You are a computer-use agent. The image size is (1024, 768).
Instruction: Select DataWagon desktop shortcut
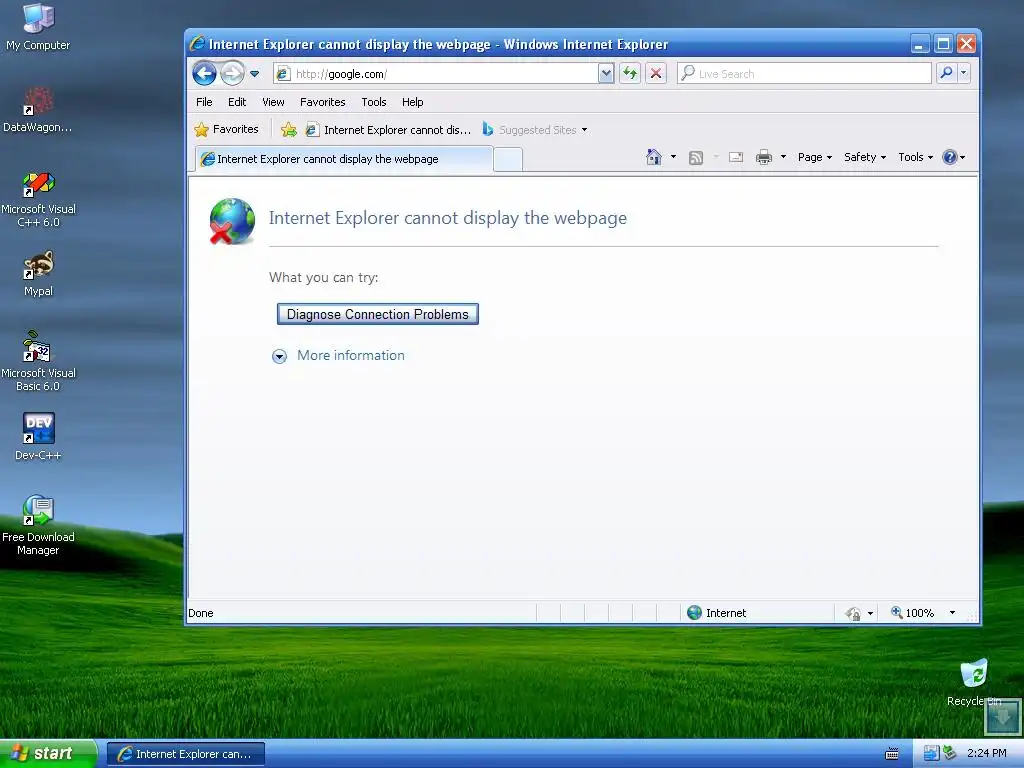38,110
